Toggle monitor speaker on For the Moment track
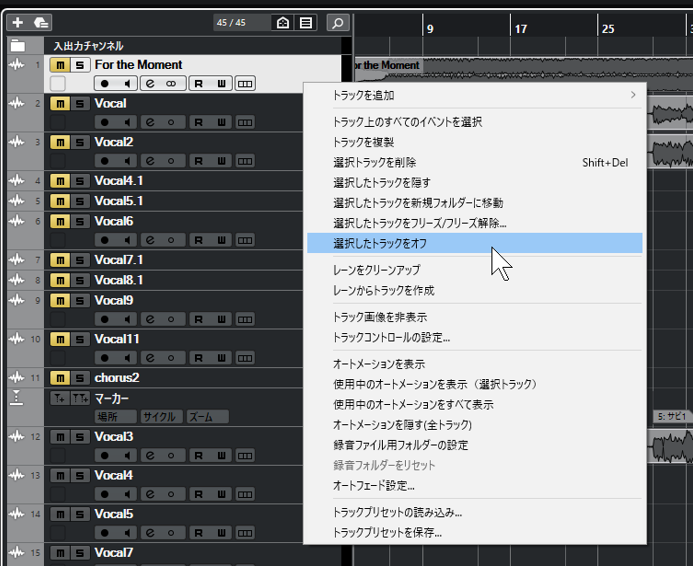 click(128, 83)
